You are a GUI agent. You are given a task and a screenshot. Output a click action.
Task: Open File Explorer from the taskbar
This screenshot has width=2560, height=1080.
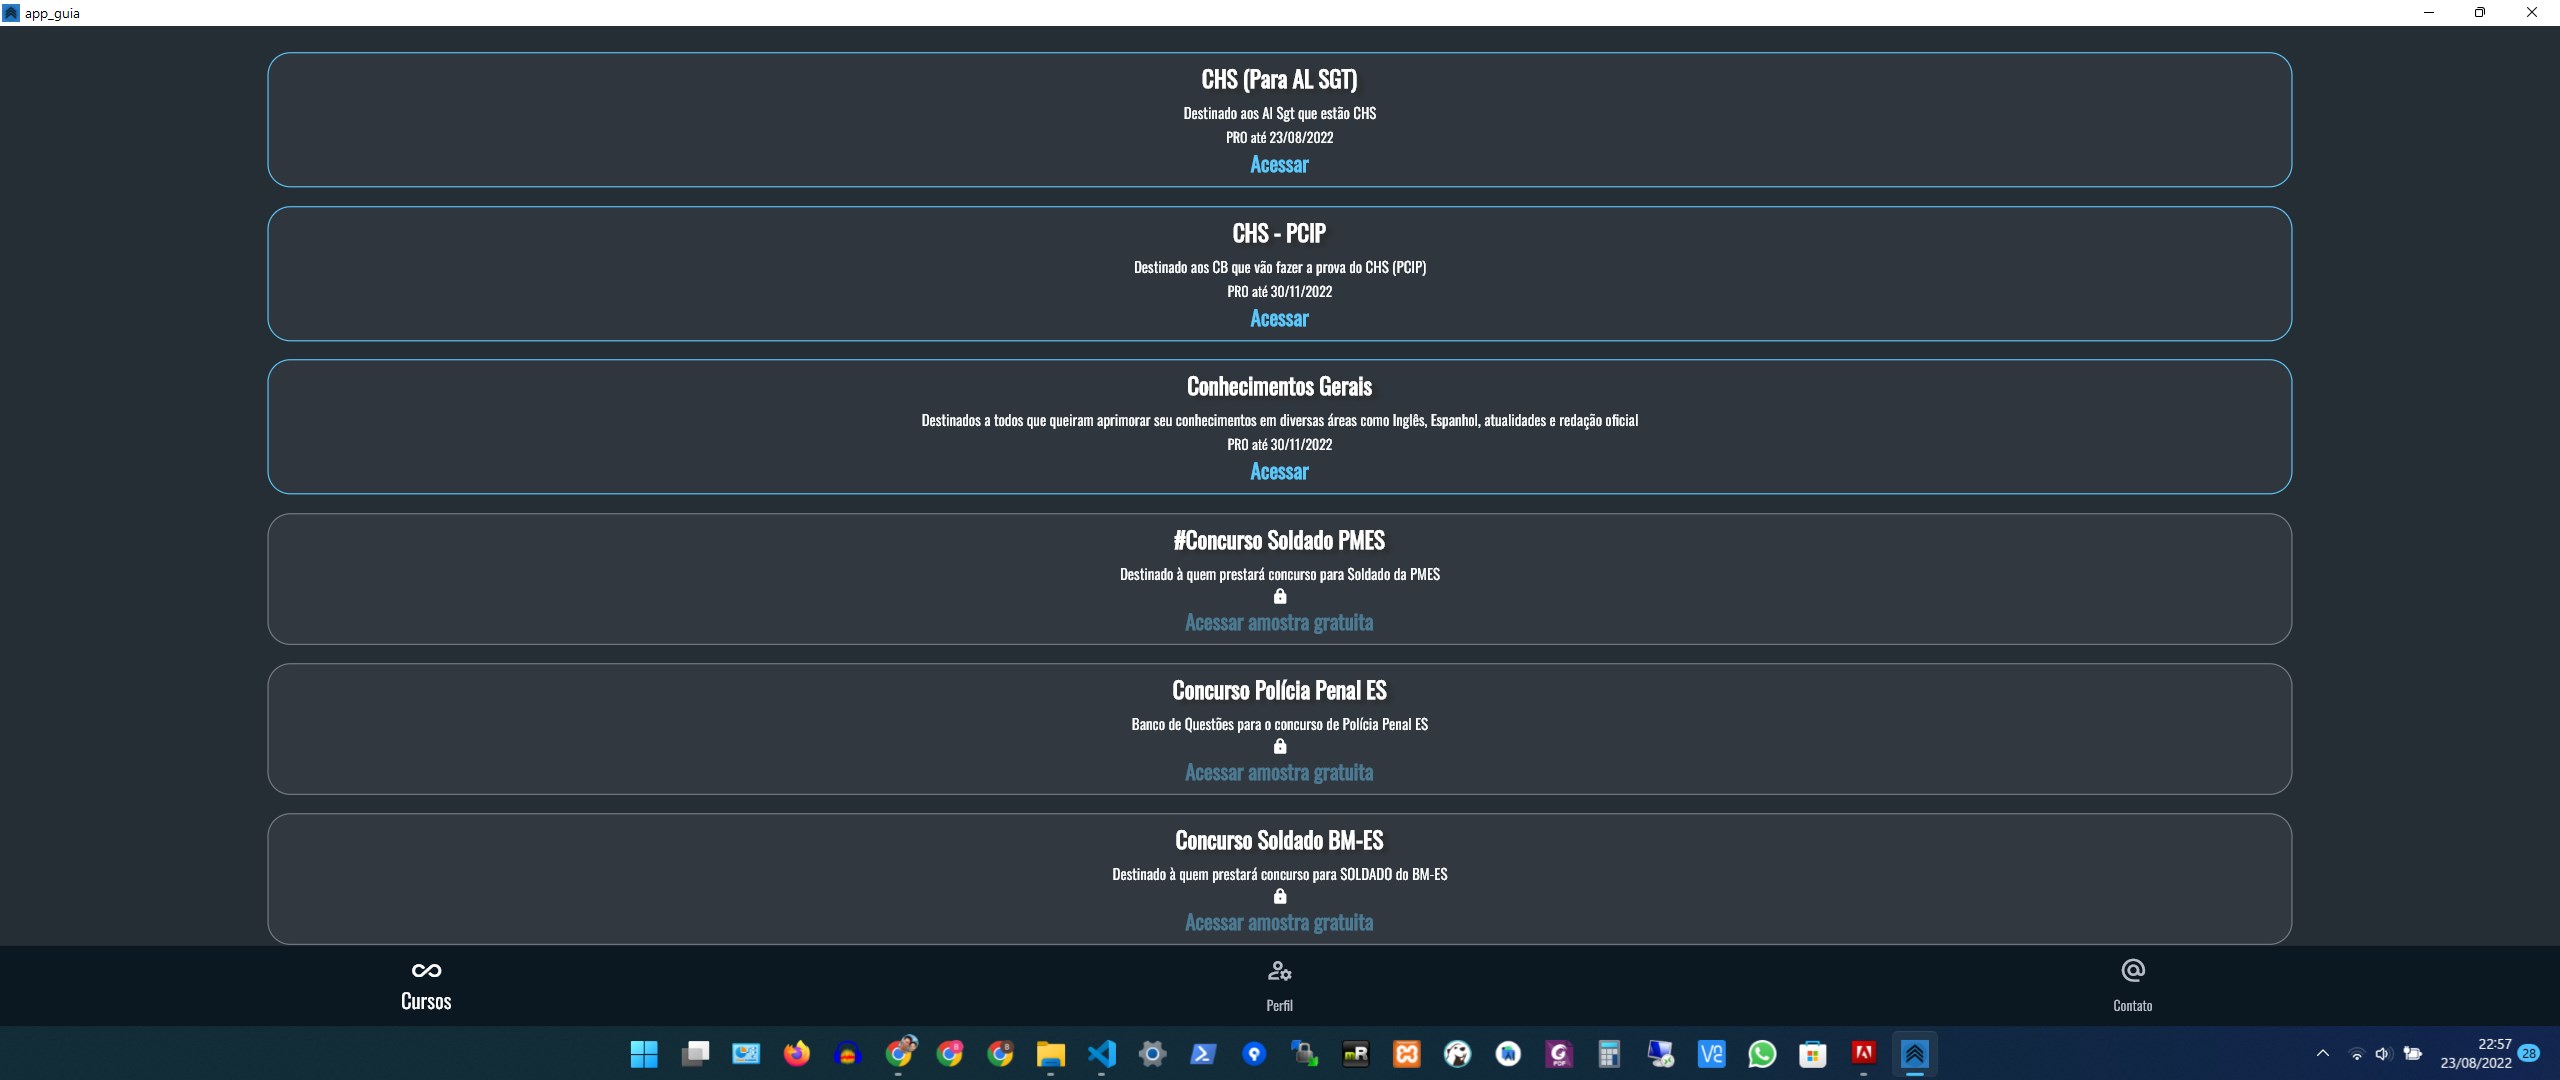pos(1050,1054)
